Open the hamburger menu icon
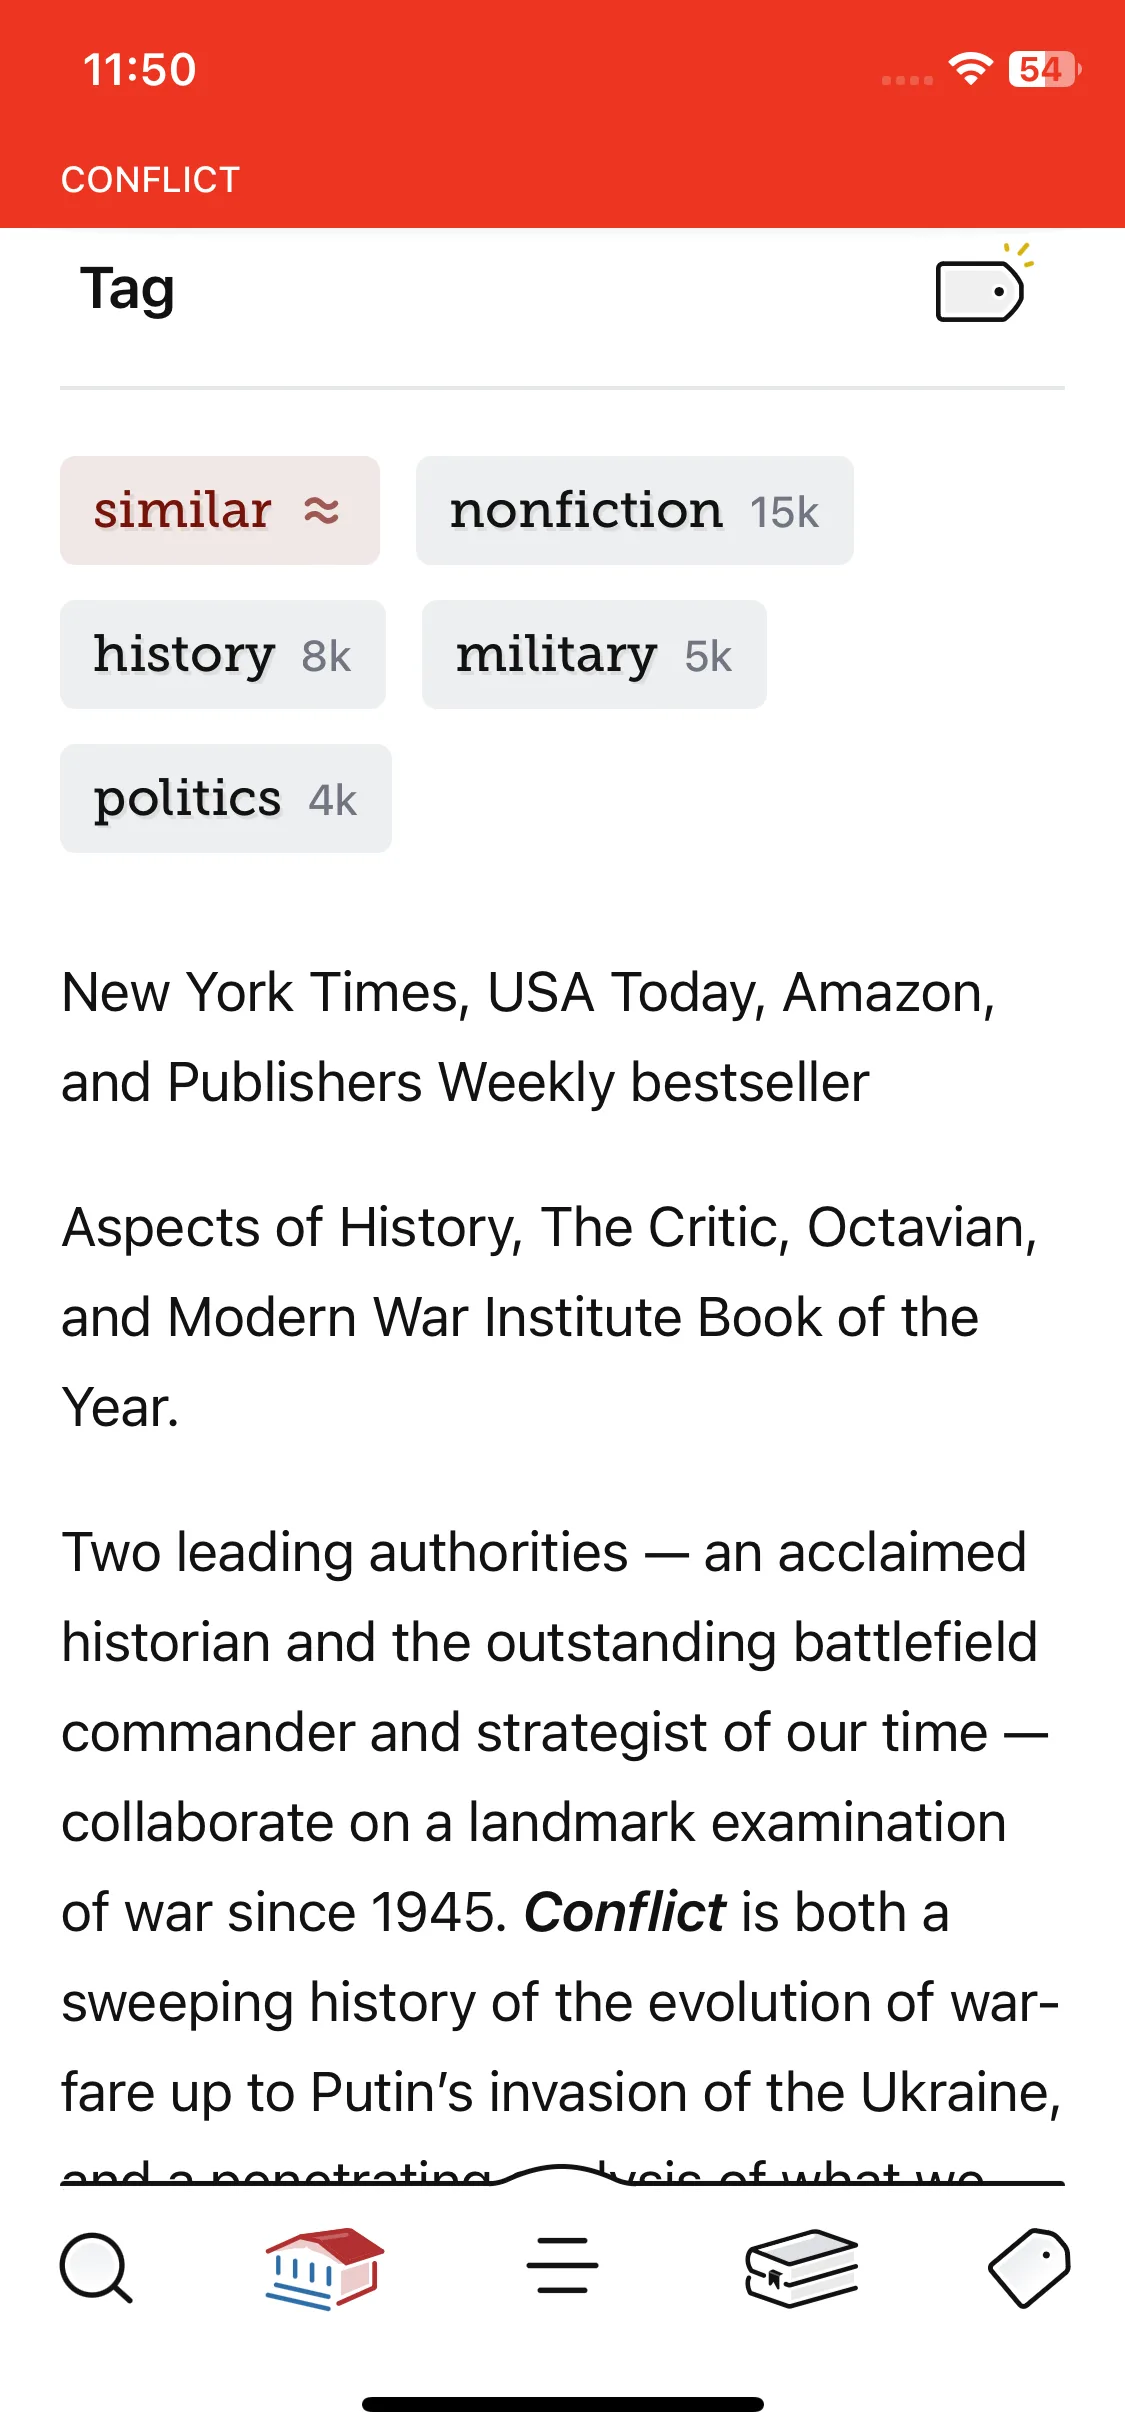The width and height of the screenshot is (1125, 2436). (562, 2266)
